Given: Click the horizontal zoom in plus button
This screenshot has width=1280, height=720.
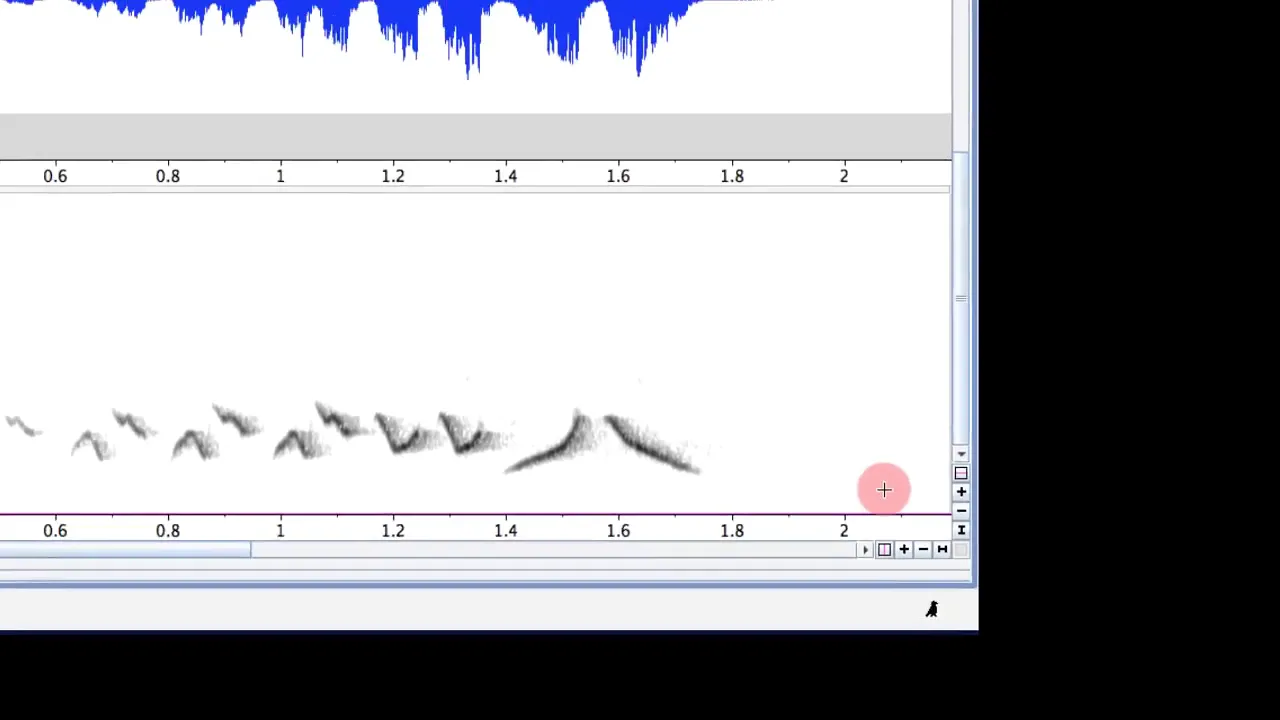Looking at the screenshot, I should pyautogui.click(x=904, y=549).
